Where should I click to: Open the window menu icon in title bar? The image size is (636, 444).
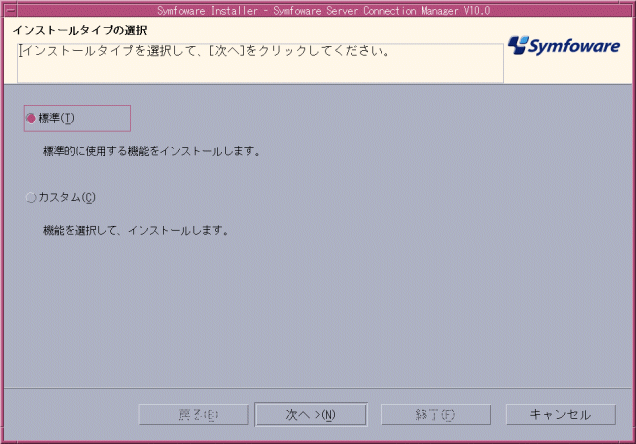[9, 11]
